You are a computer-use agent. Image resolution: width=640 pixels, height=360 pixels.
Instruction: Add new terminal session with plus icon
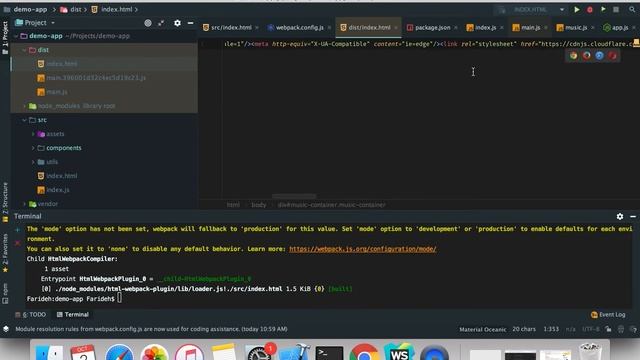(x=18, y=230)
